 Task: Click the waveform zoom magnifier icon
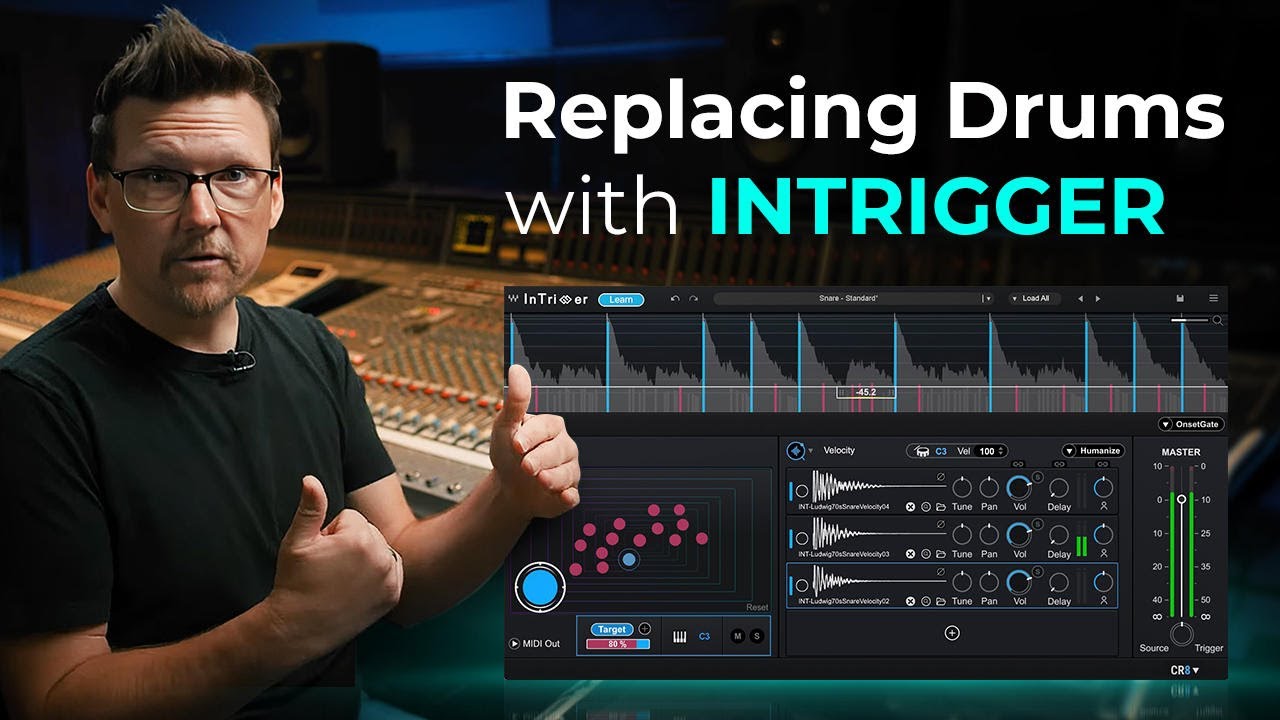pyautogui.click(x=1217, y=321)
